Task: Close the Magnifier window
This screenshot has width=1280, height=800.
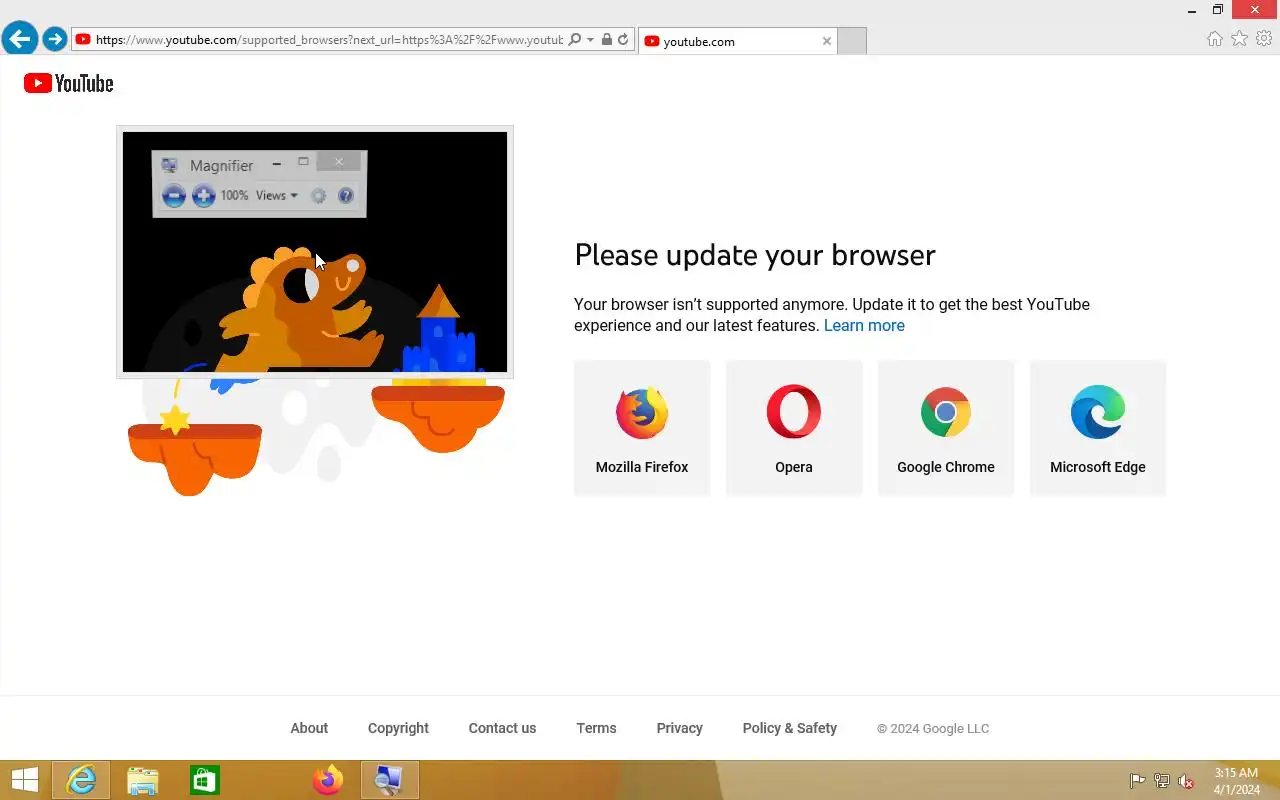Action: [x=339, y=162]
